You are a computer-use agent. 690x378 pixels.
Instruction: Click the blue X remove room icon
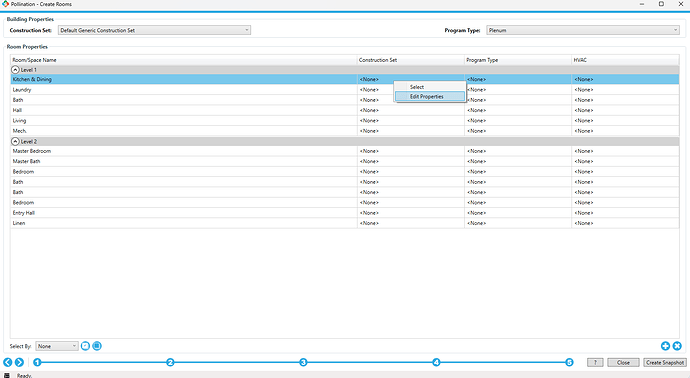point(677,346)
